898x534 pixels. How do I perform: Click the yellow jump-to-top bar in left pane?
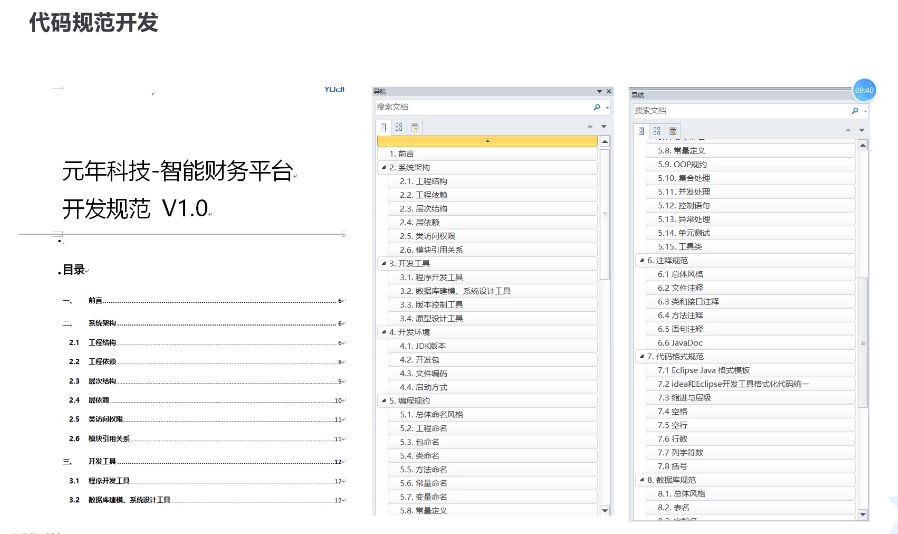(487, 141)
